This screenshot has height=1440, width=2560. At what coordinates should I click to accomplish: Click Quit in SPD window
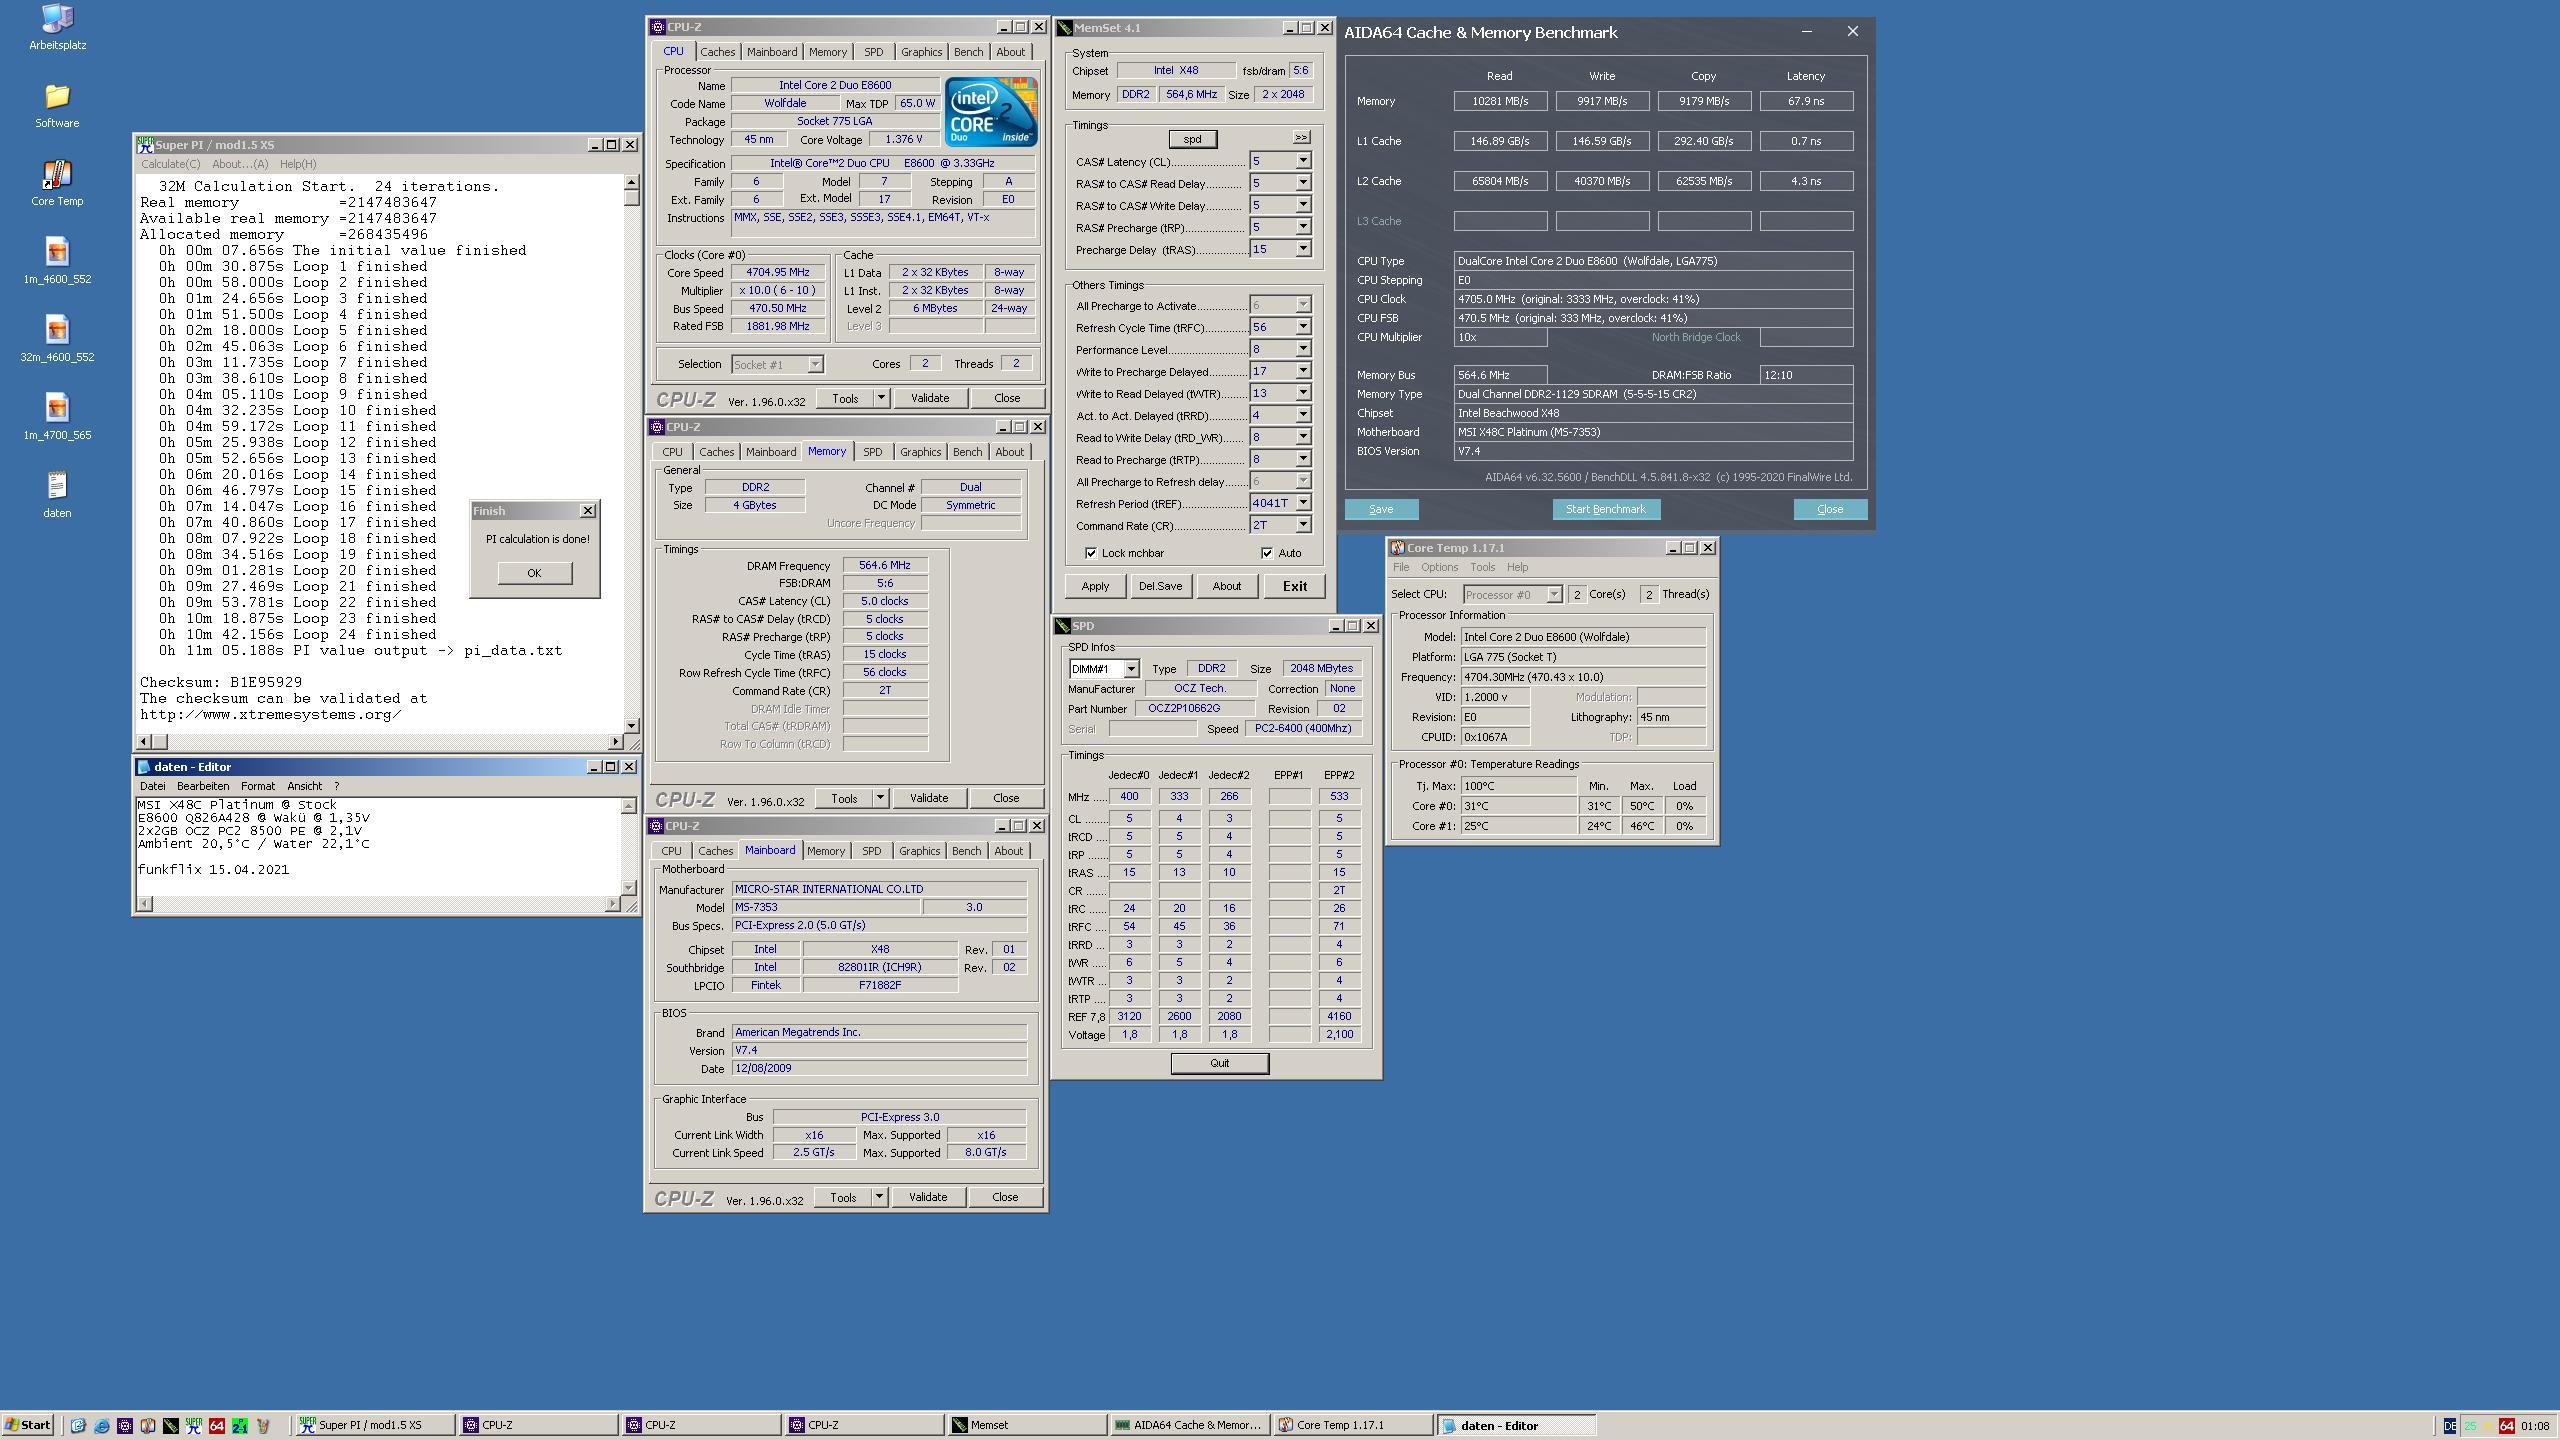click(x=1219, y=1063)
